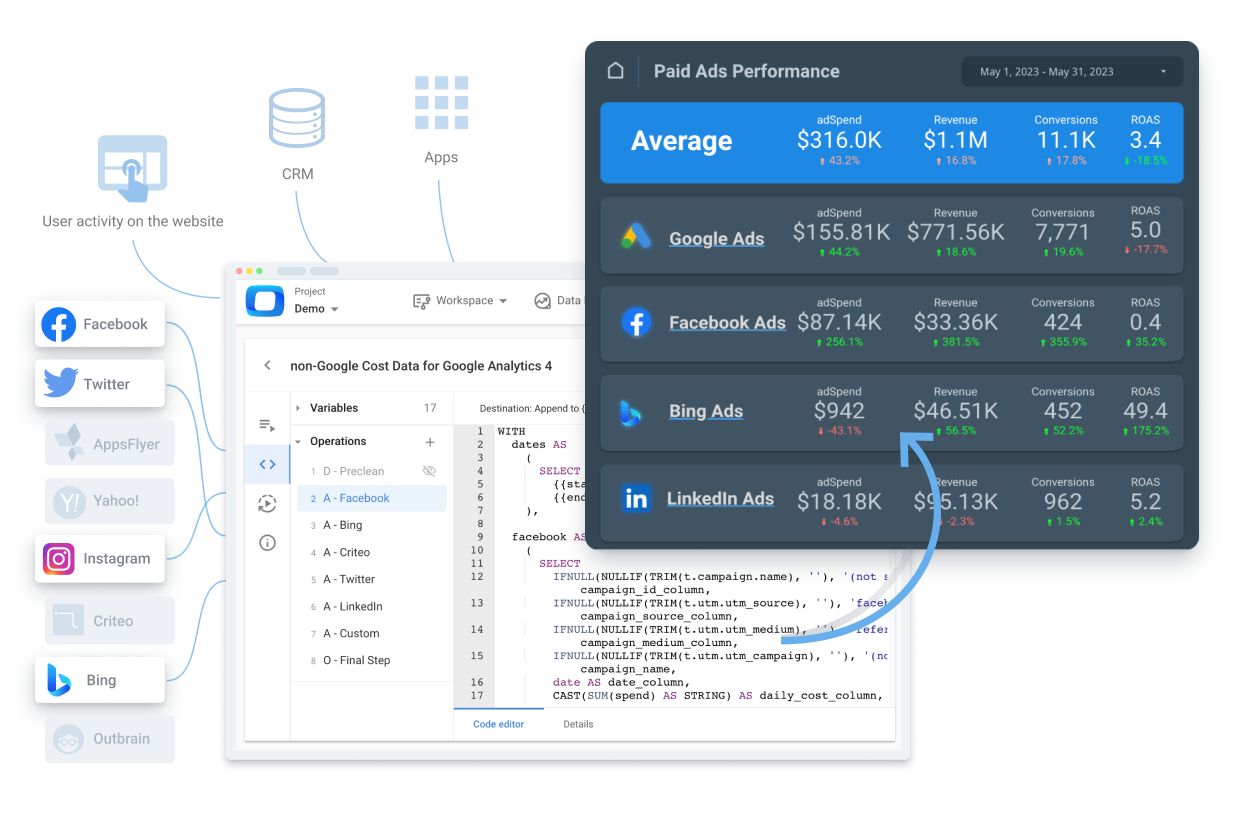This screenshot has height=815, width=1238.
Task: Open the Facebook Ads link
Action: (727, 323)
